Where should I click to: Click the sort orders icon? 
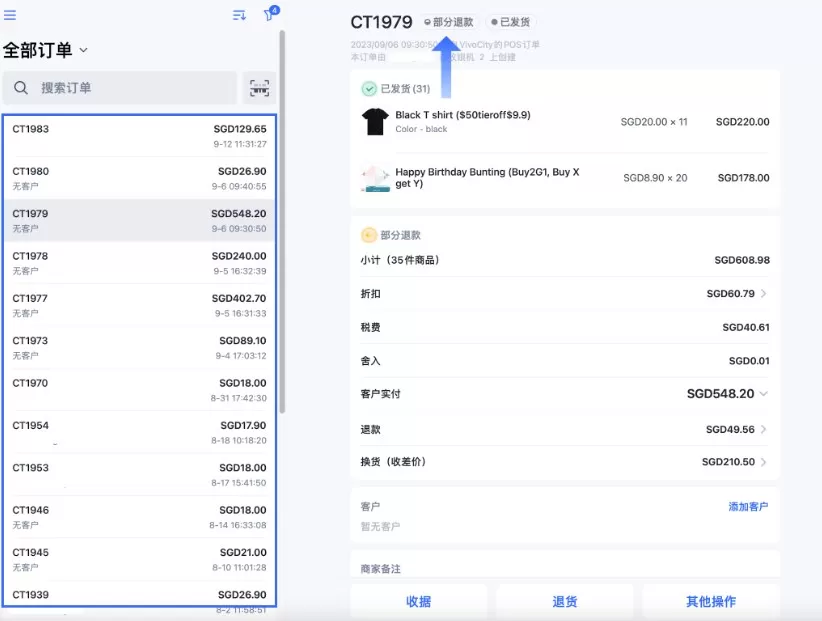pos(238,13)
